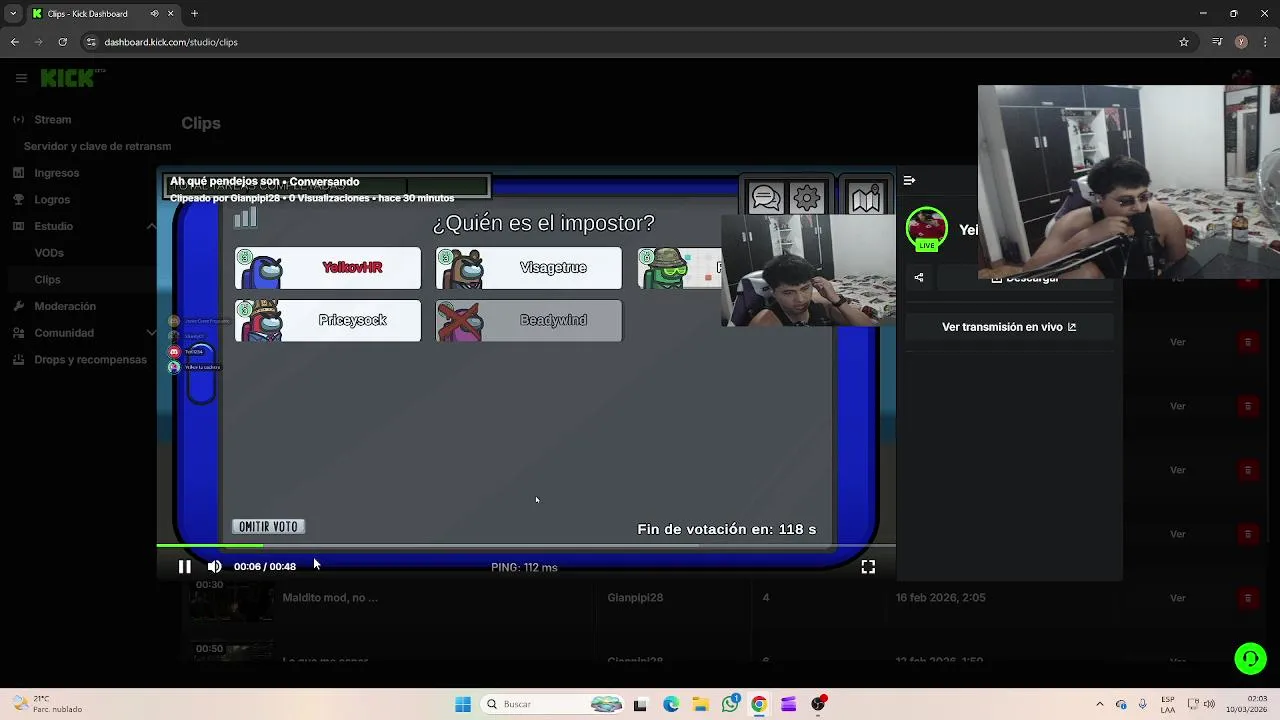
Task: Switch ESP LAA input language
Action: (1169, 704)
